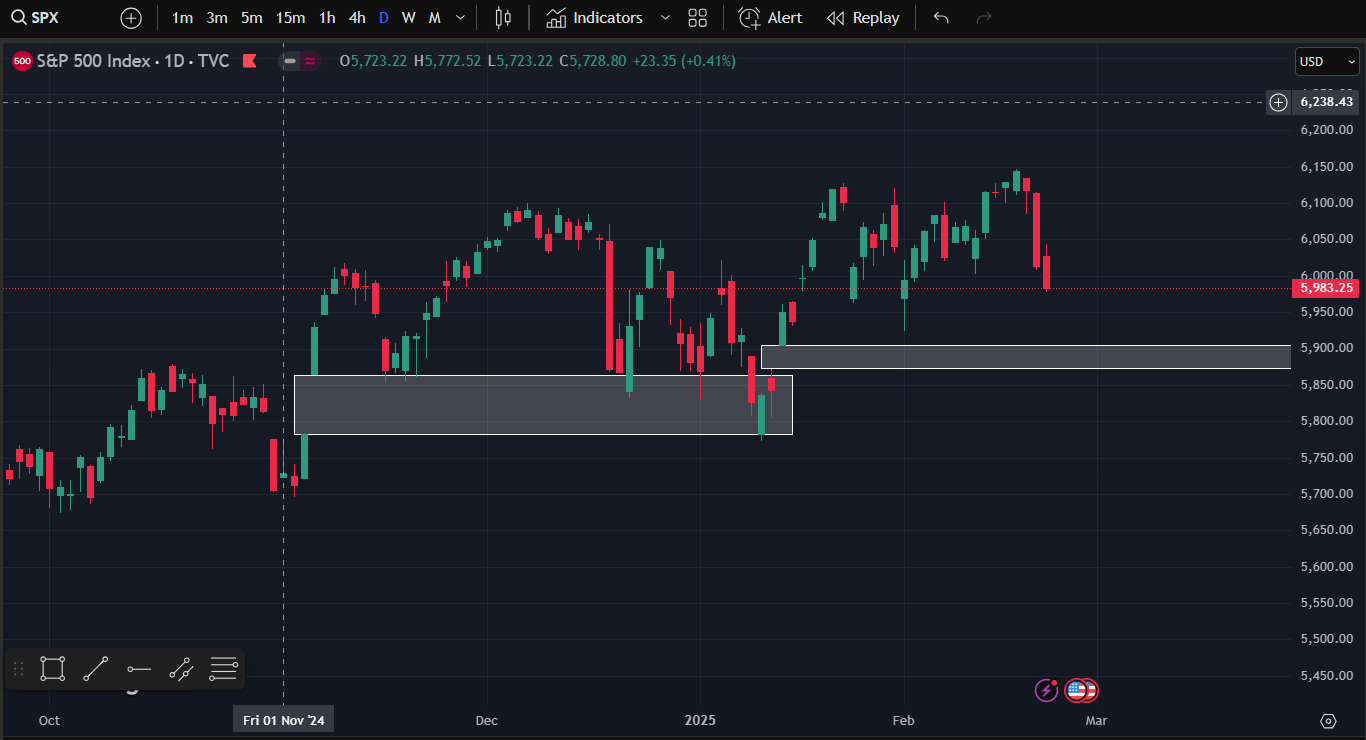Click the 2025 label on the time axis
1366x740 pixels.
pyautogui.click(x=700, y=720)
